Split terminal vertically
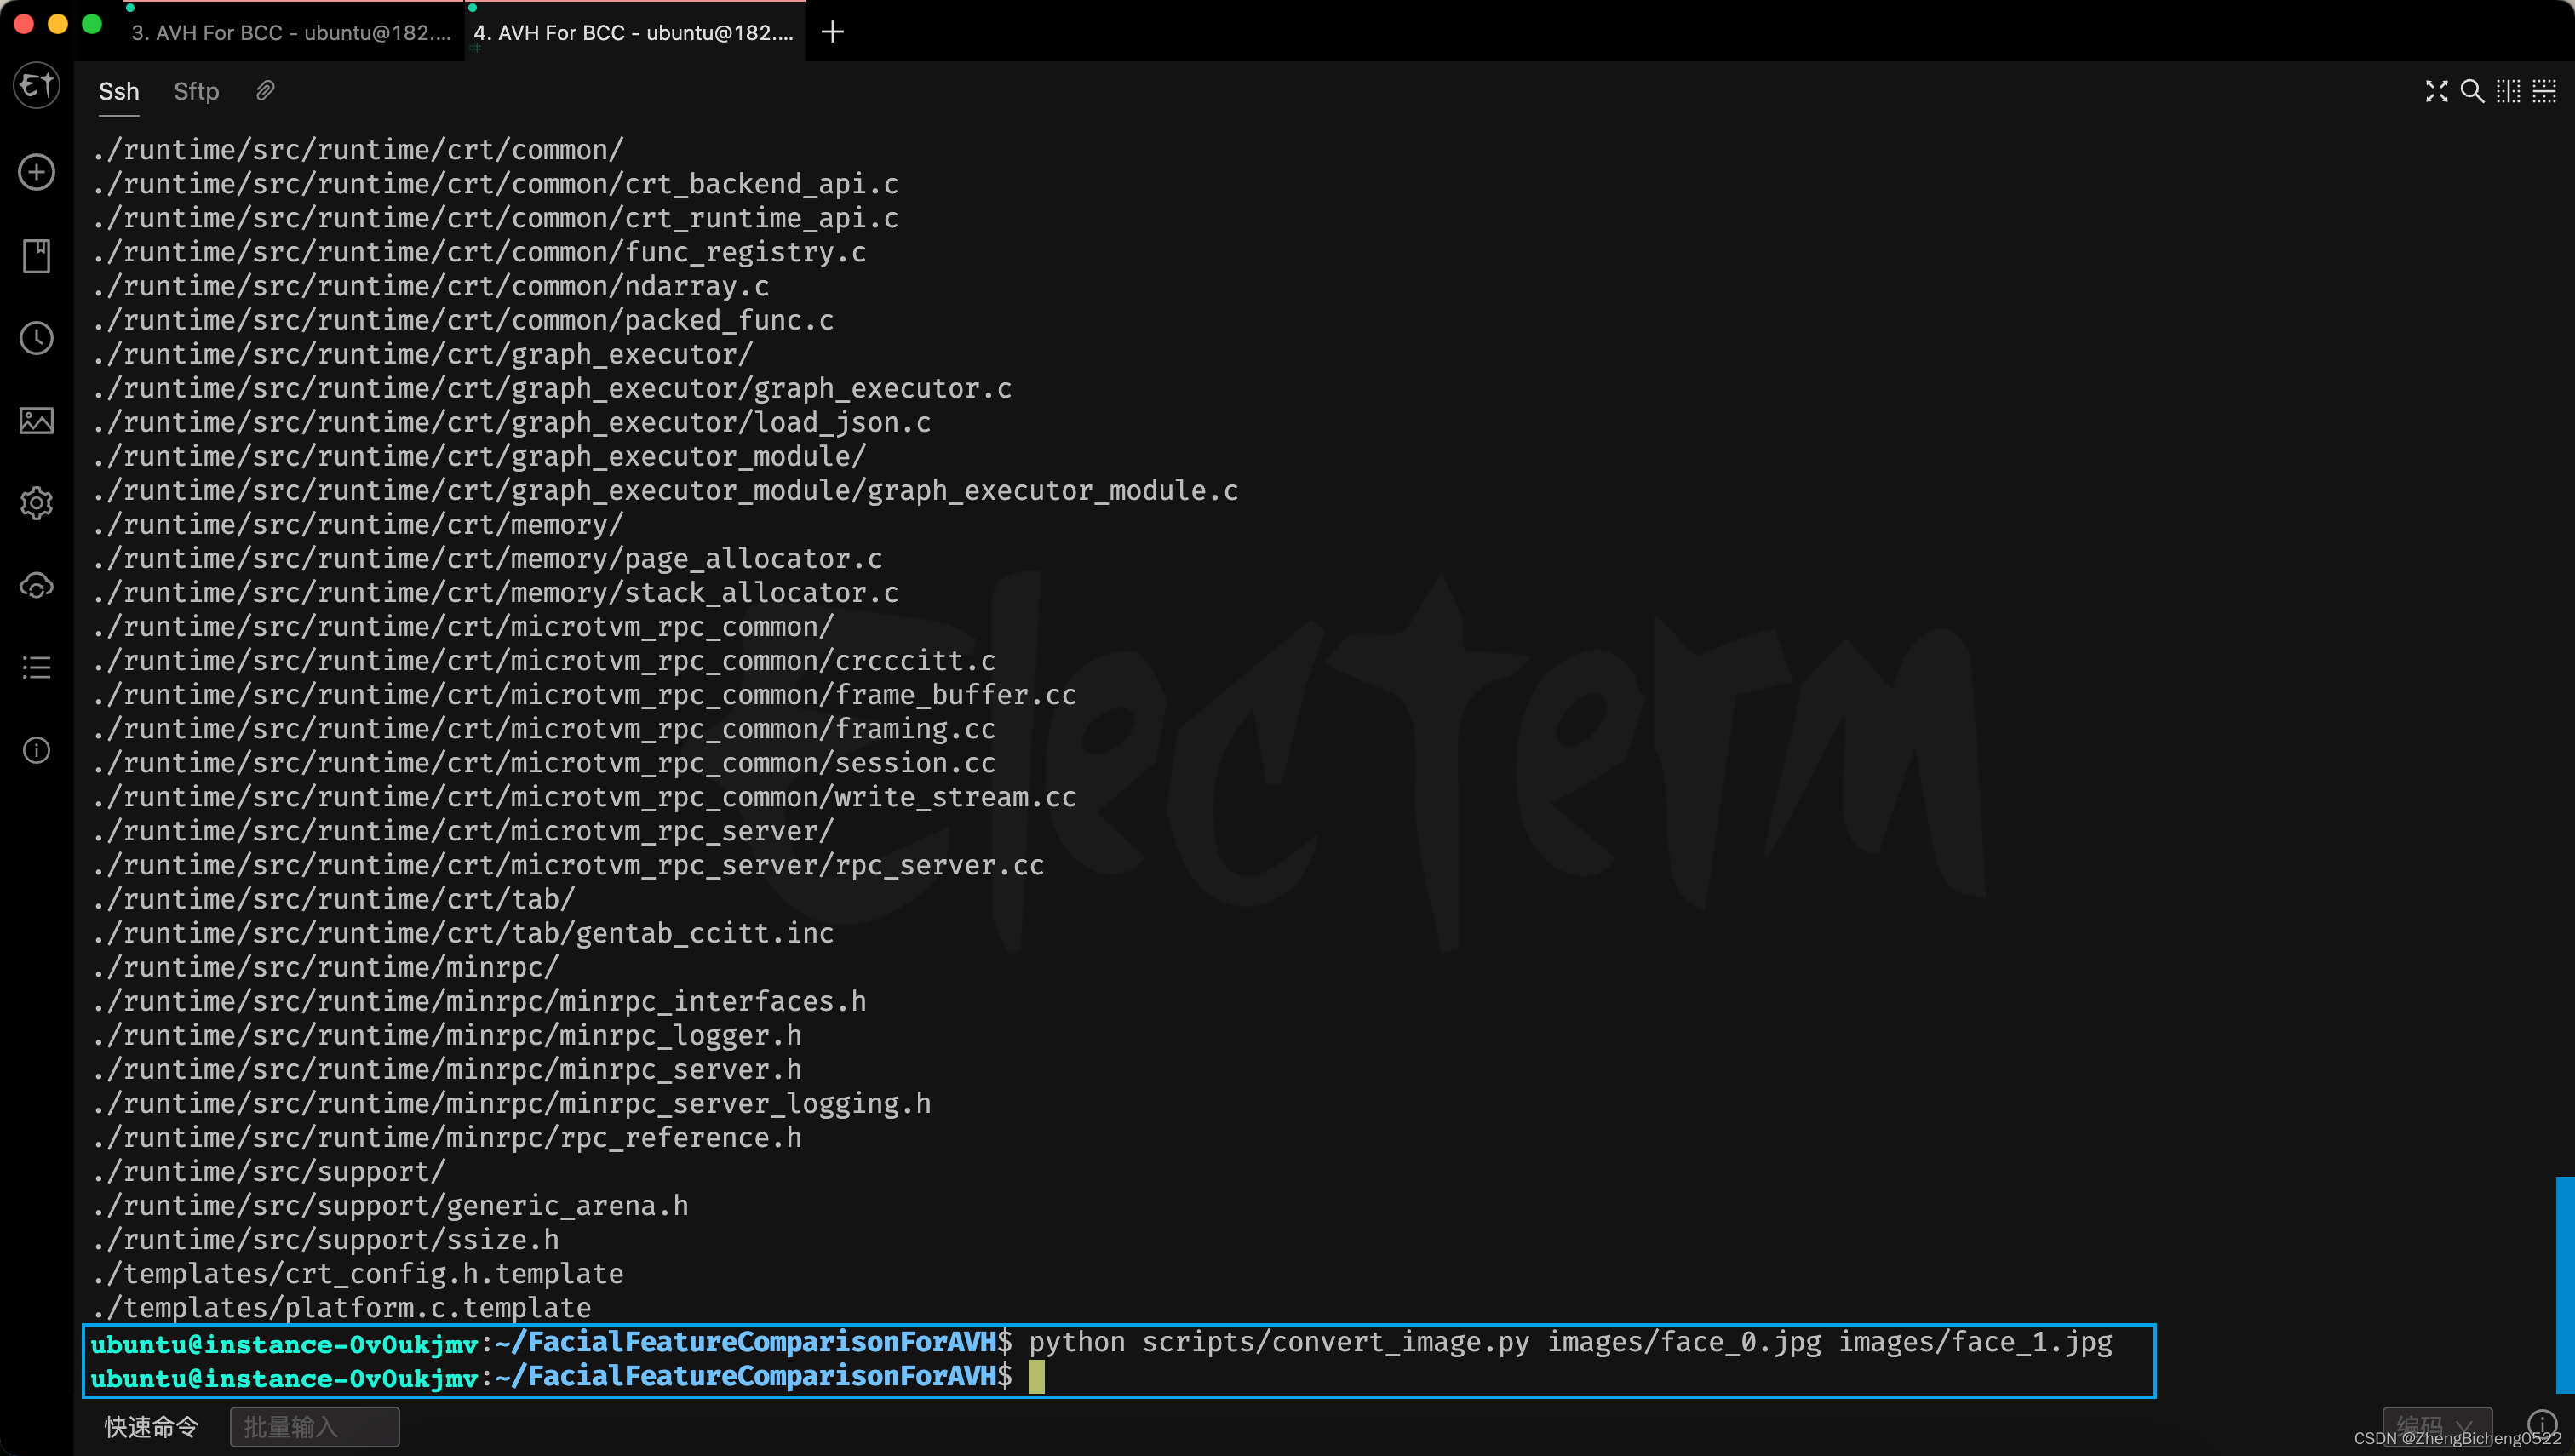 tap(2508, 92)
